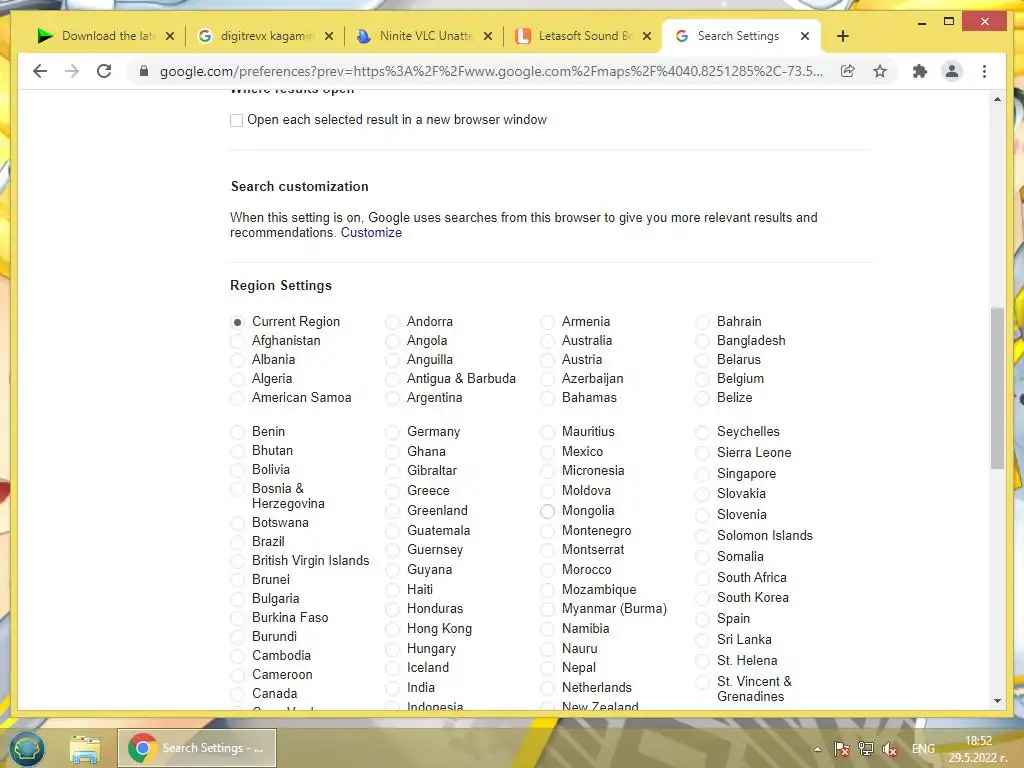The height and width of the screenshot is (768, 1024).
Task: Bookmark this page with the star
Action: pyautogui.click(x=880, y=71)
